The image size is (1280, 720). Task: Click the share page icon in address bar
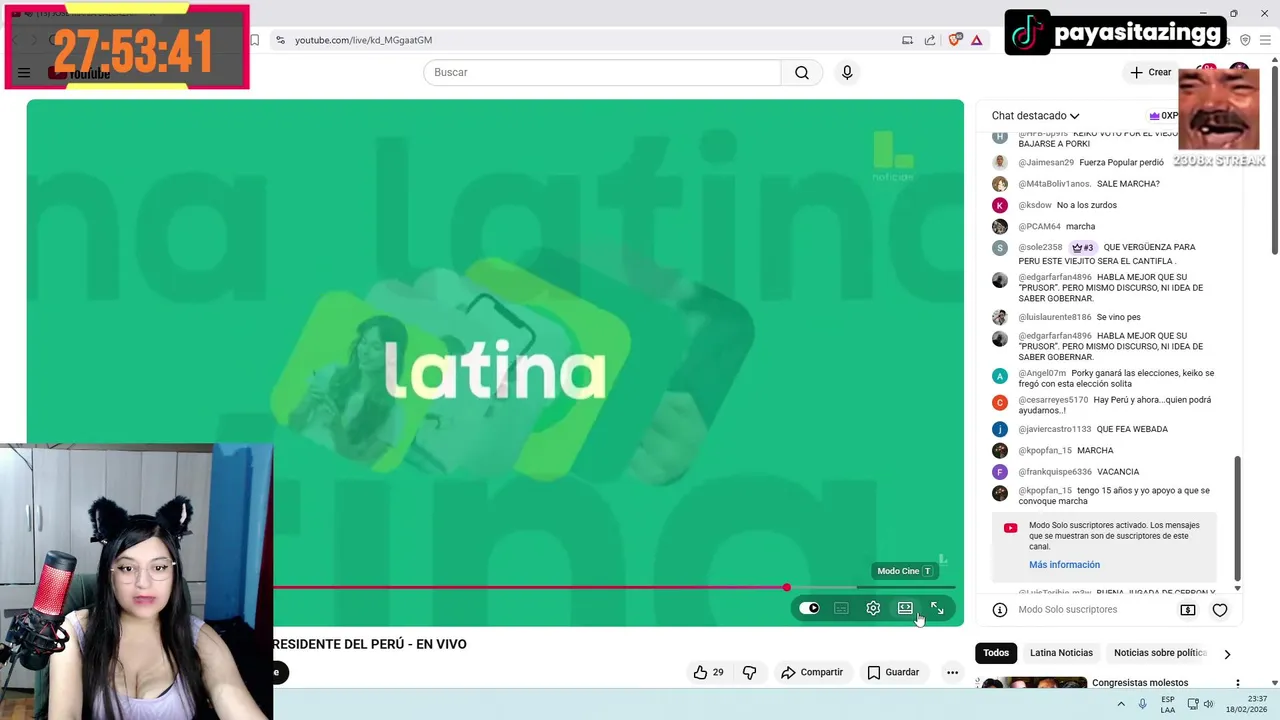pyautogui.click(x=930, y=40)
